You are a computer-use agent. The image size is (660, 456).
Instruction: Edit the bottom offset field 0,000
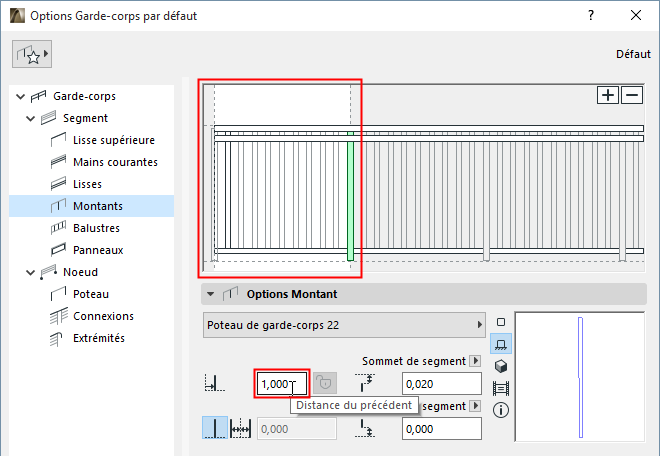coord(442,429)
